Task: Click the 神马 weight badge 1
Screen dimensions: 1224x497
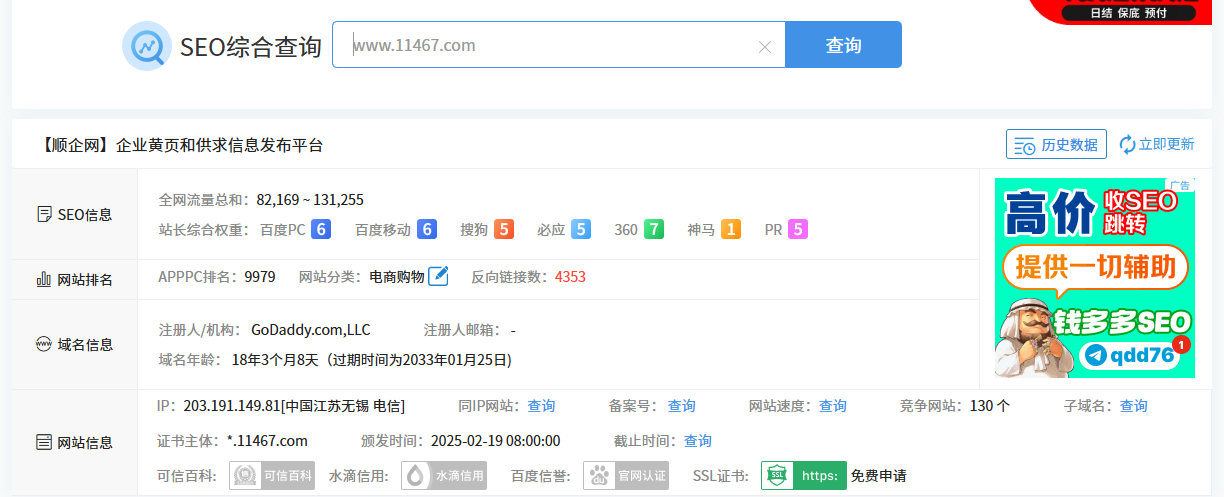Action: pyautogui.click(x=731, y=229)
